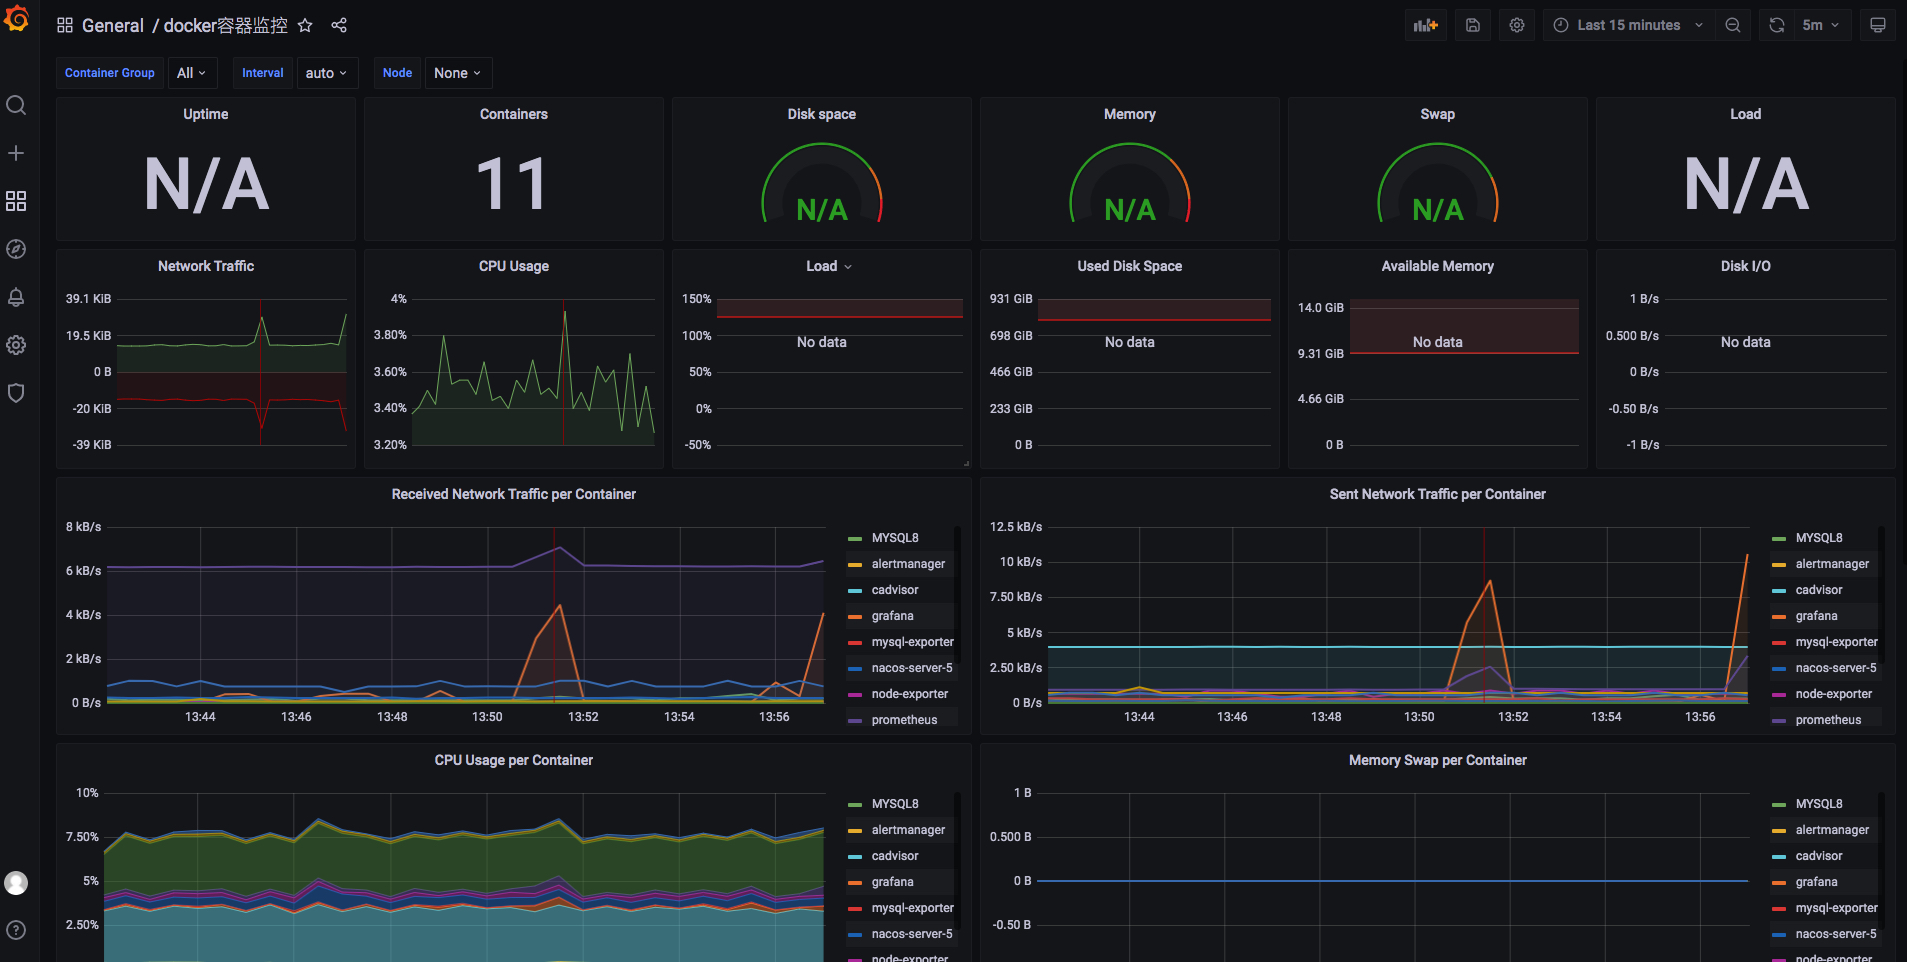
Task: Refresh the dashboard now
Action: (x=1777, y=25)
